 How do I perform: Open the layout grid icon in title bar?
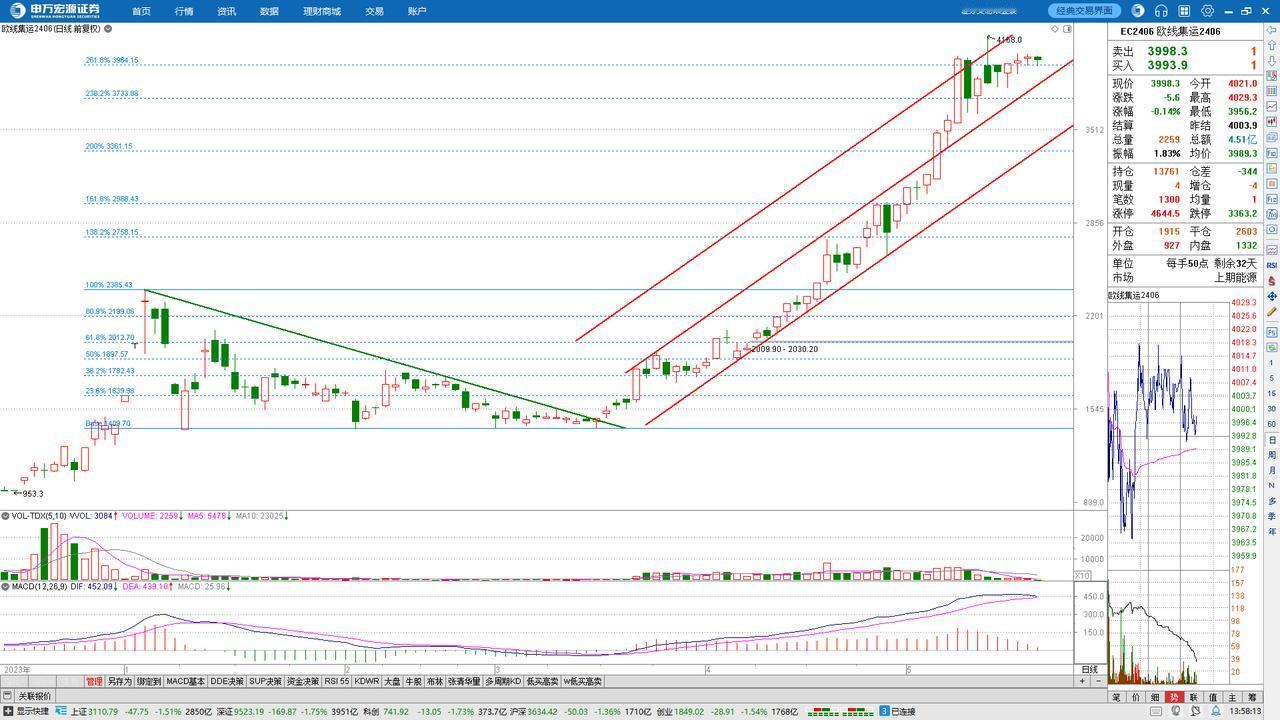[x=1184, y=11]
